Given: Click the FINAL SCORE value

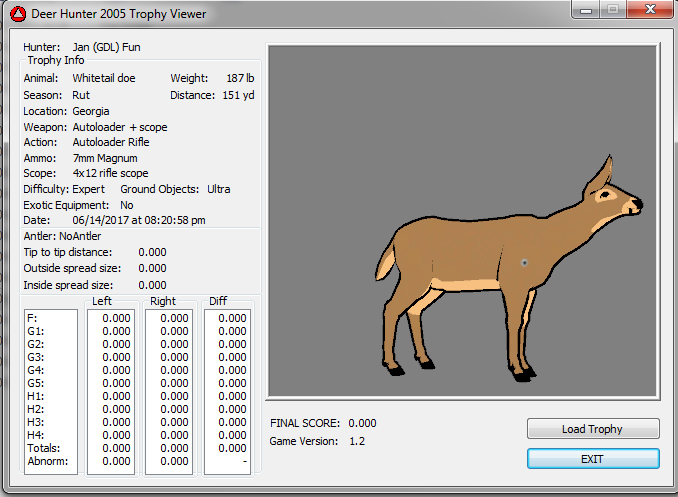Looking at the screenshot, I should [x=362, y=423].
